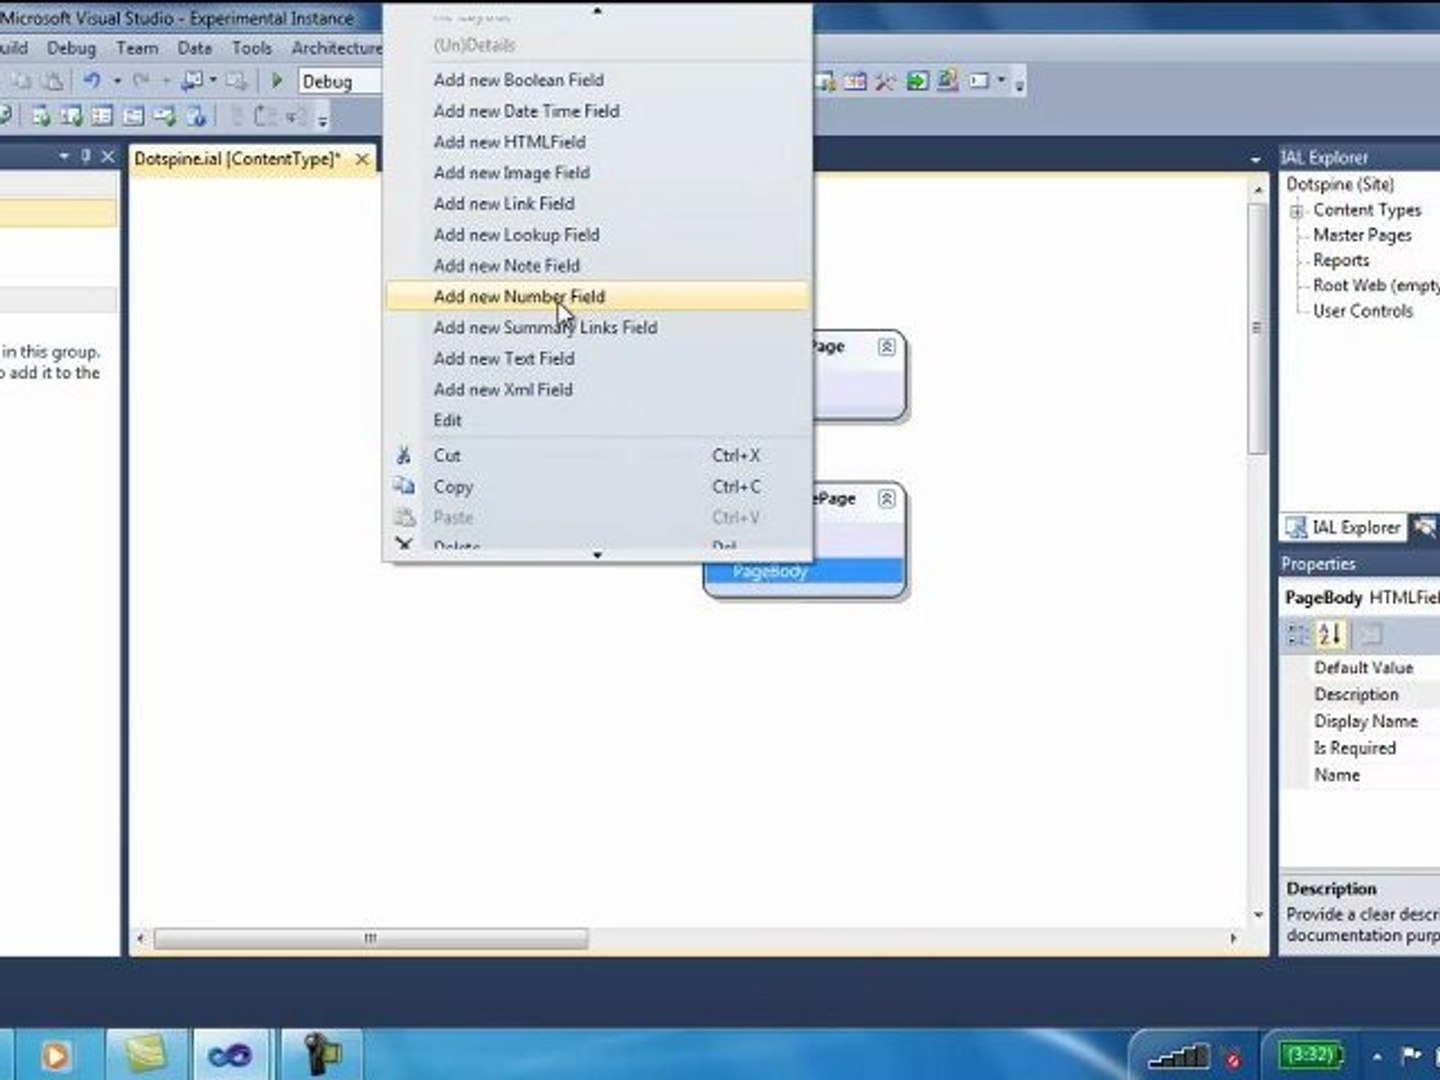Click the navigate backward toolbar icon
1440x1080 pixels.
click(x=192, y=81)
